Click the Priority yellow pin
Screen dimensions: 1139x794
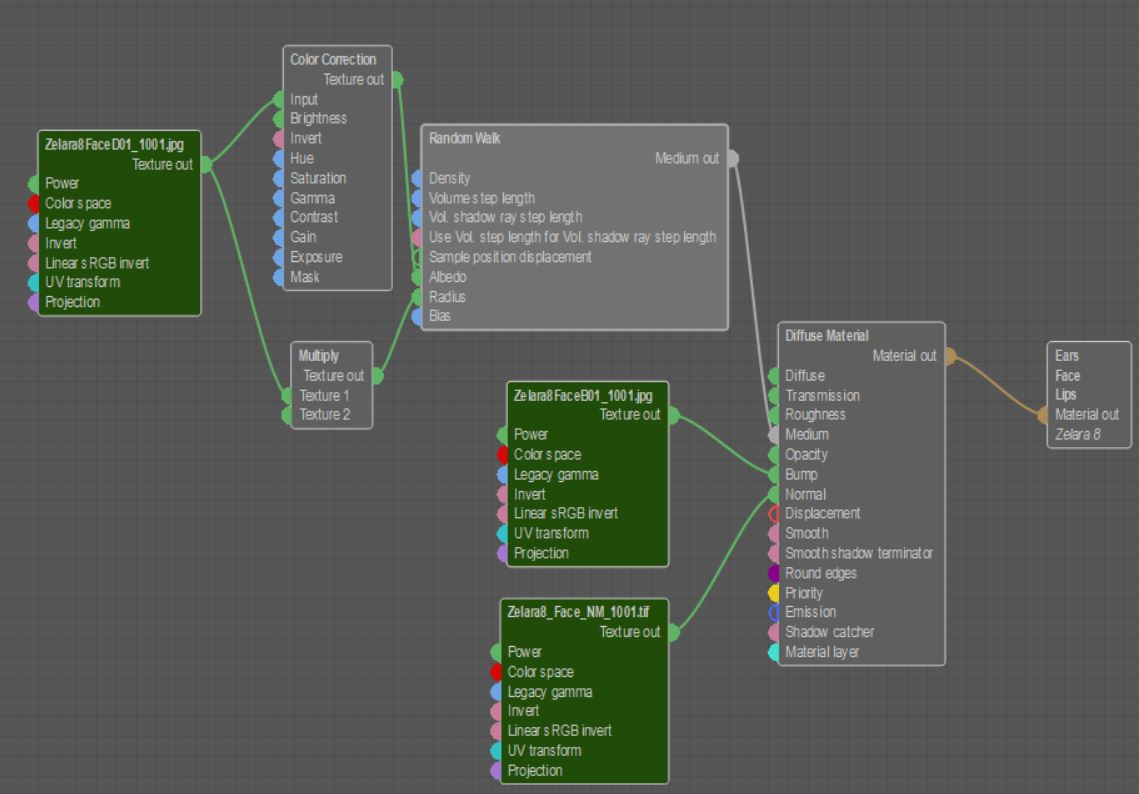tap(774, 593)
